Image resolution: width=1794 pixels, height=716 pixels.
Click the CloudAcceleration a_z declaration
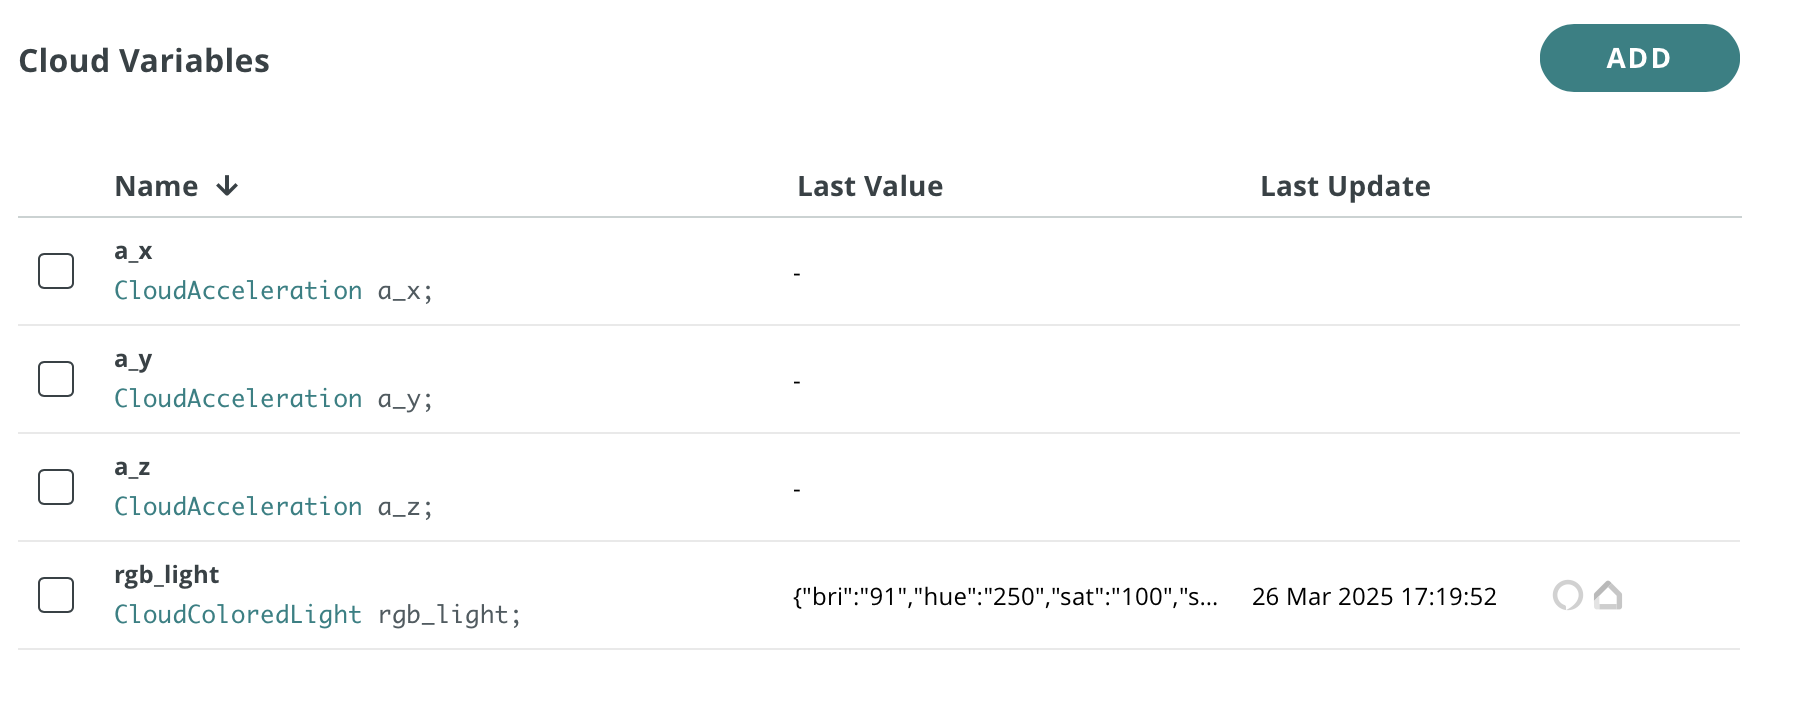pyautogui.click(x=273, y=507)
